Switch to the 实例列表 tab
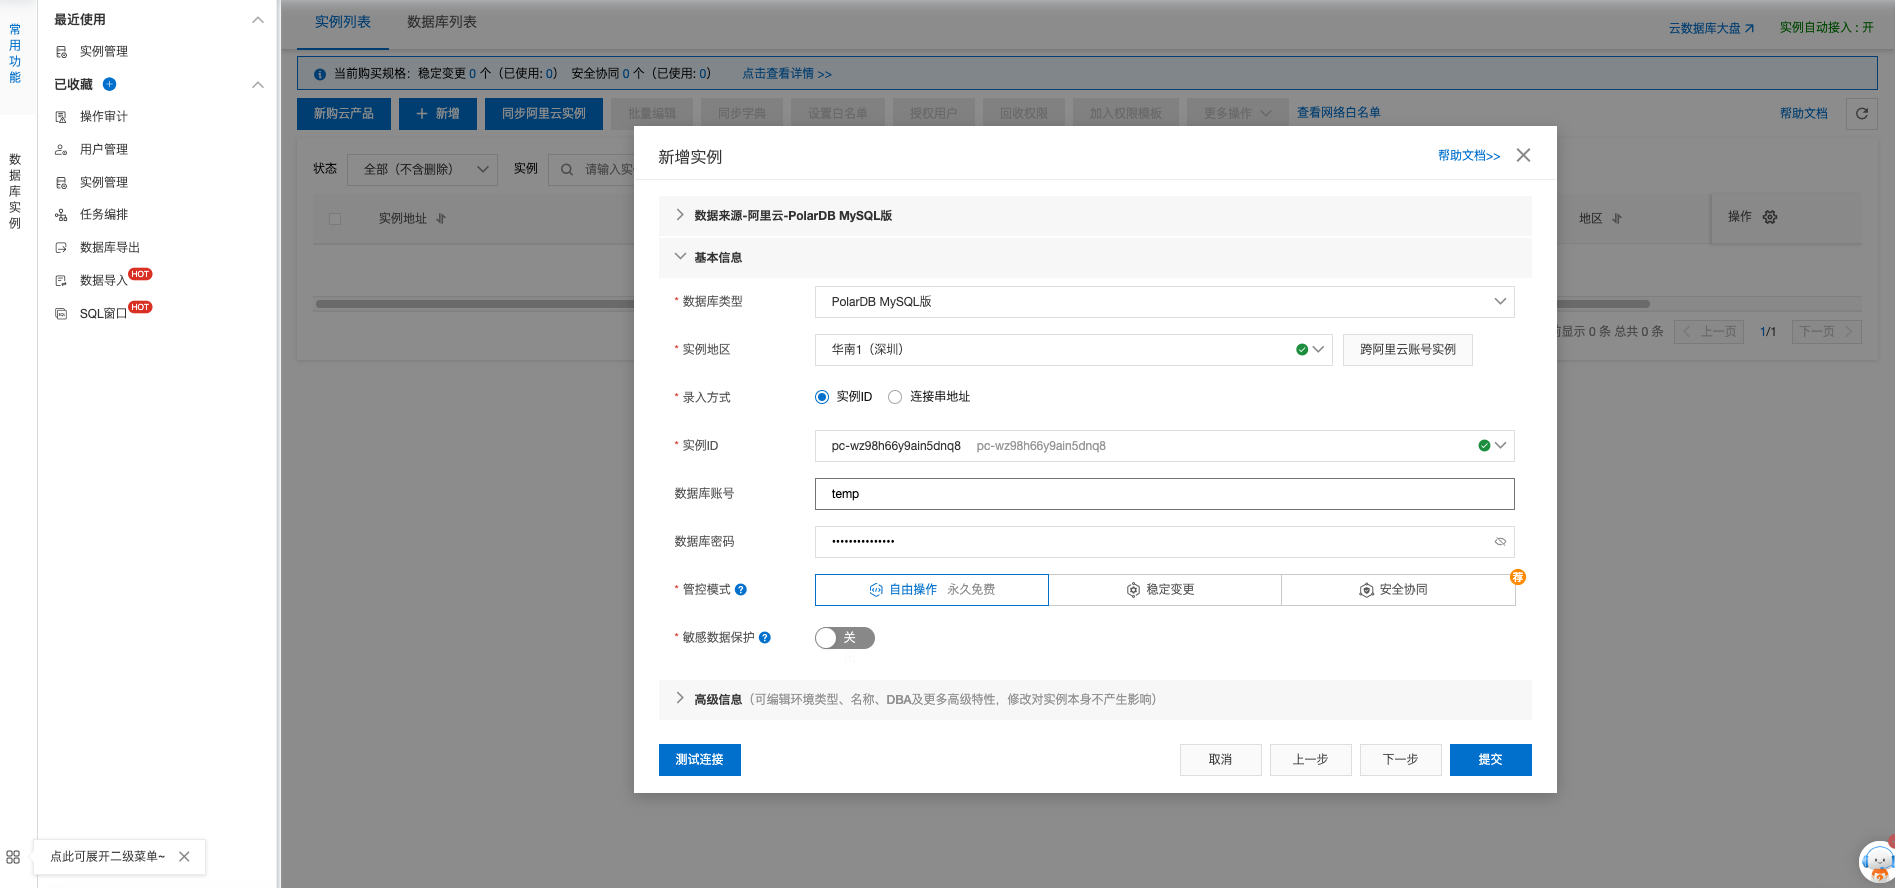Screen dimensions: 1895x888 (343, 22)
